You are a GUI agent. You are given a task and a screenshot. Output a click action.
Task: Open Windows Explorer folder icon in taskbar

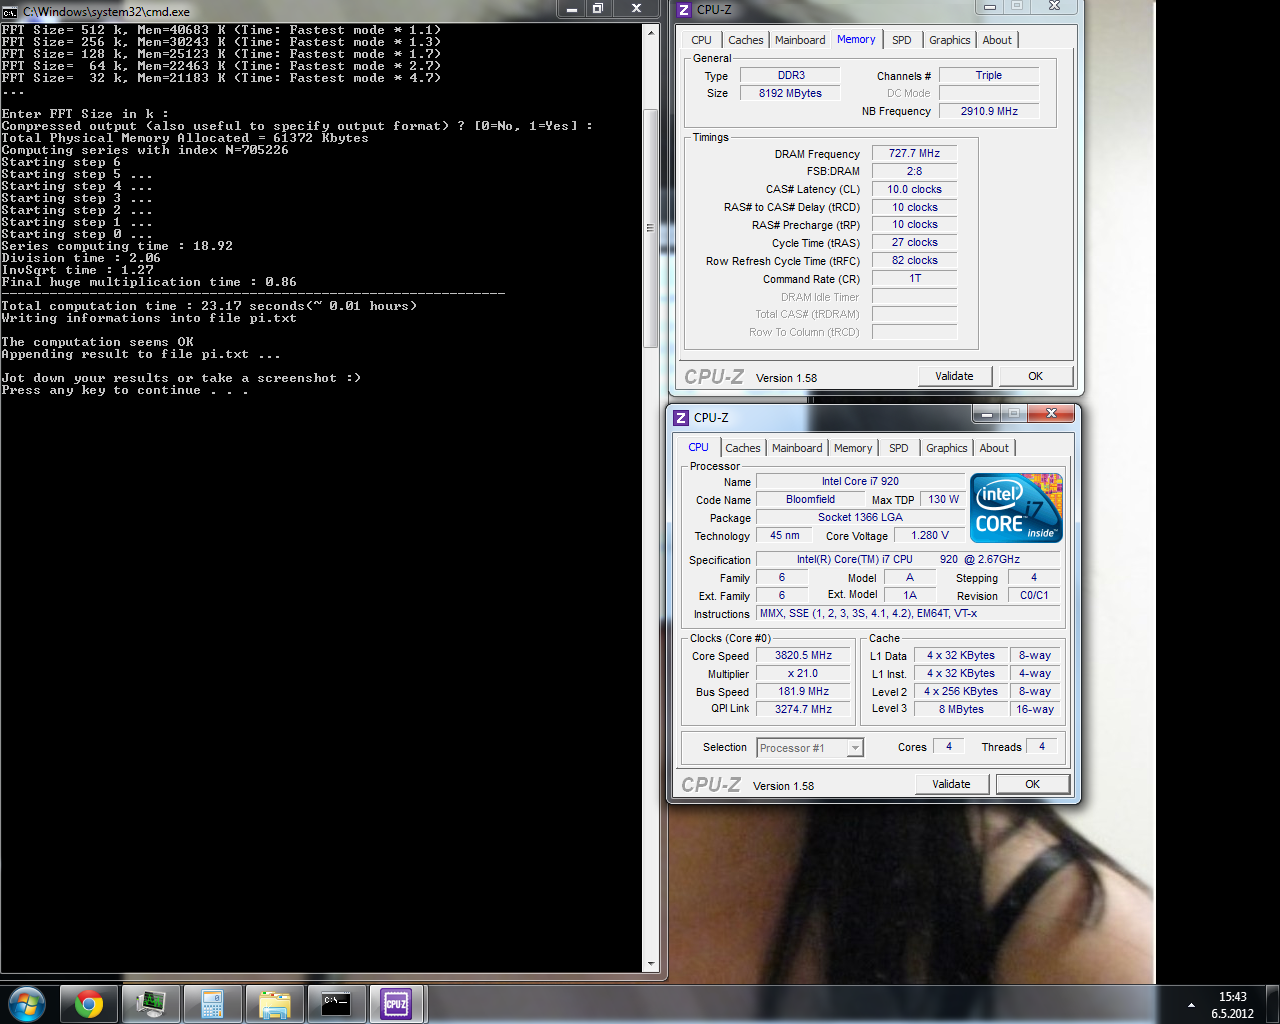tap(274, 1003)
